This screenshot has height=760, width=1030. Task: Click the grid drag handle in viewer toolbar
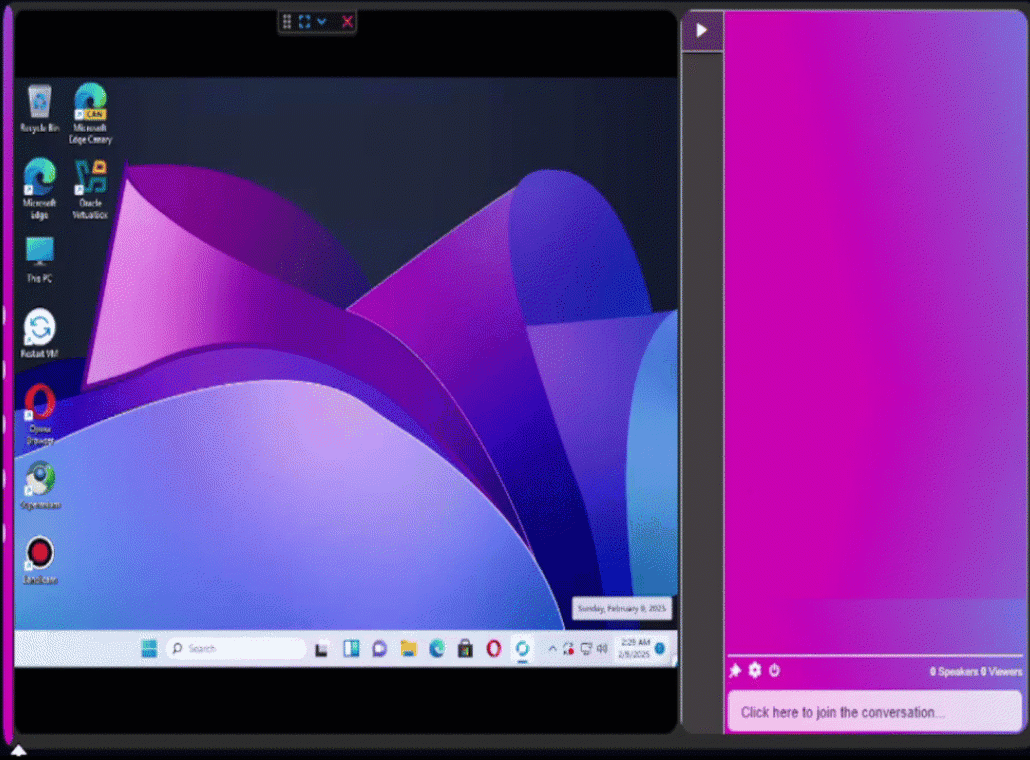tap(287, 21)
